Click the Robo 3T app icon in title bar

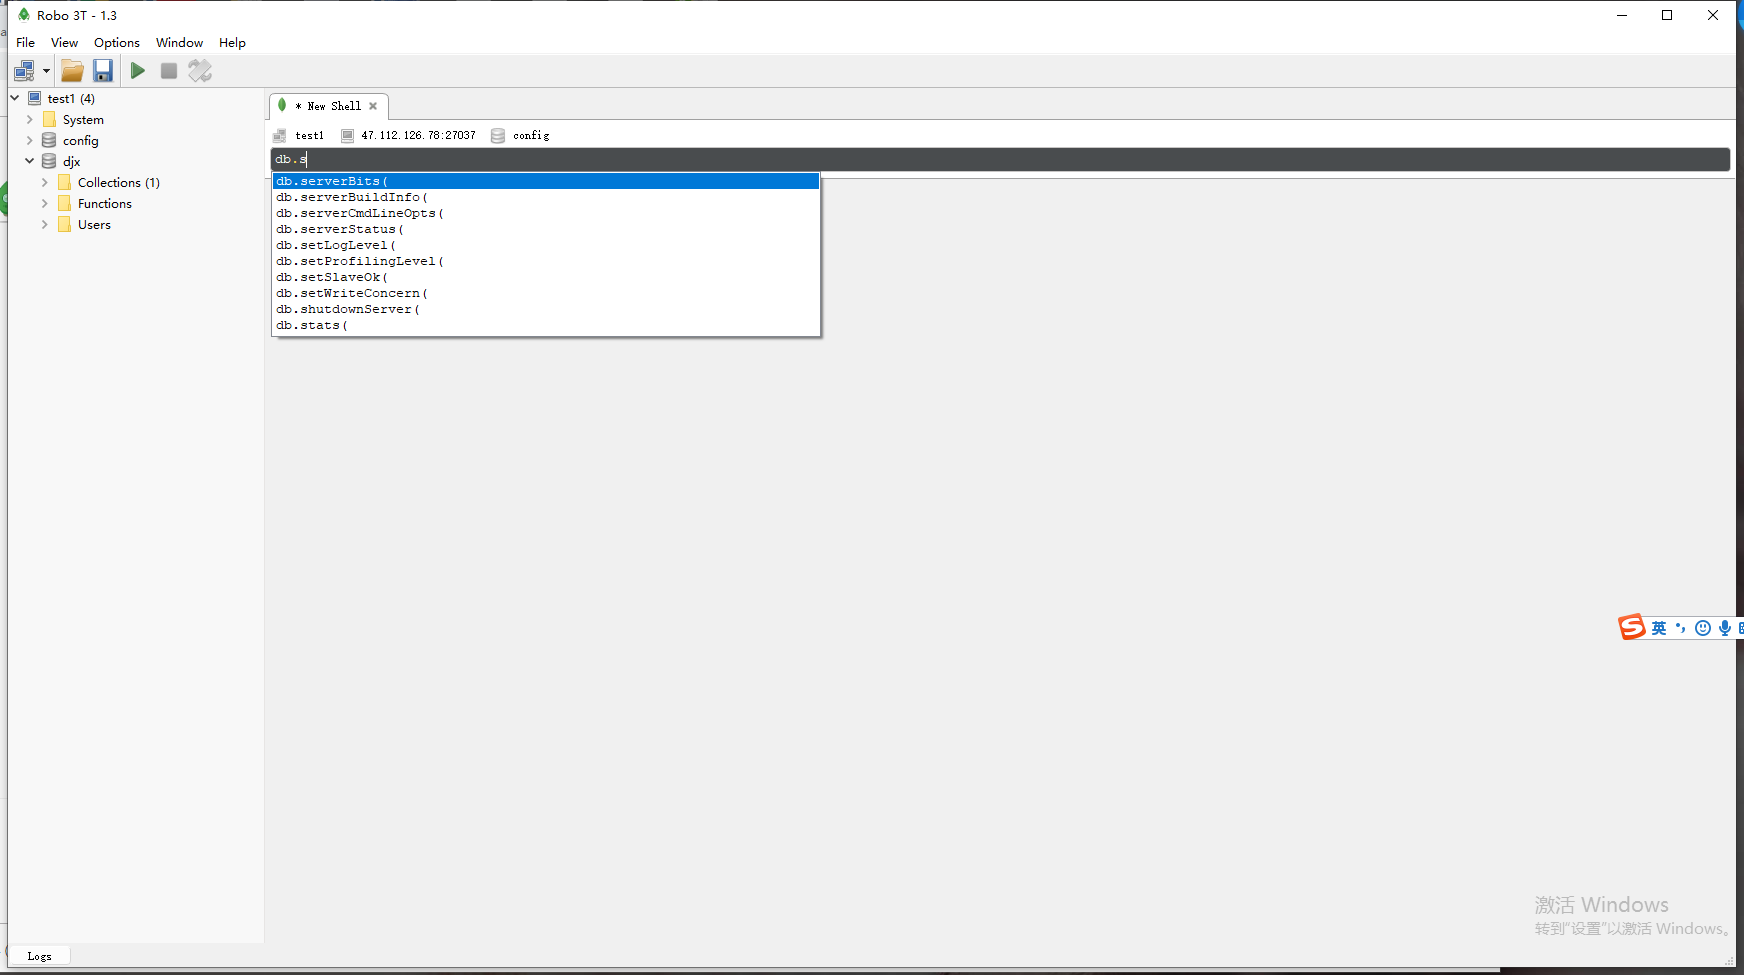24,15
